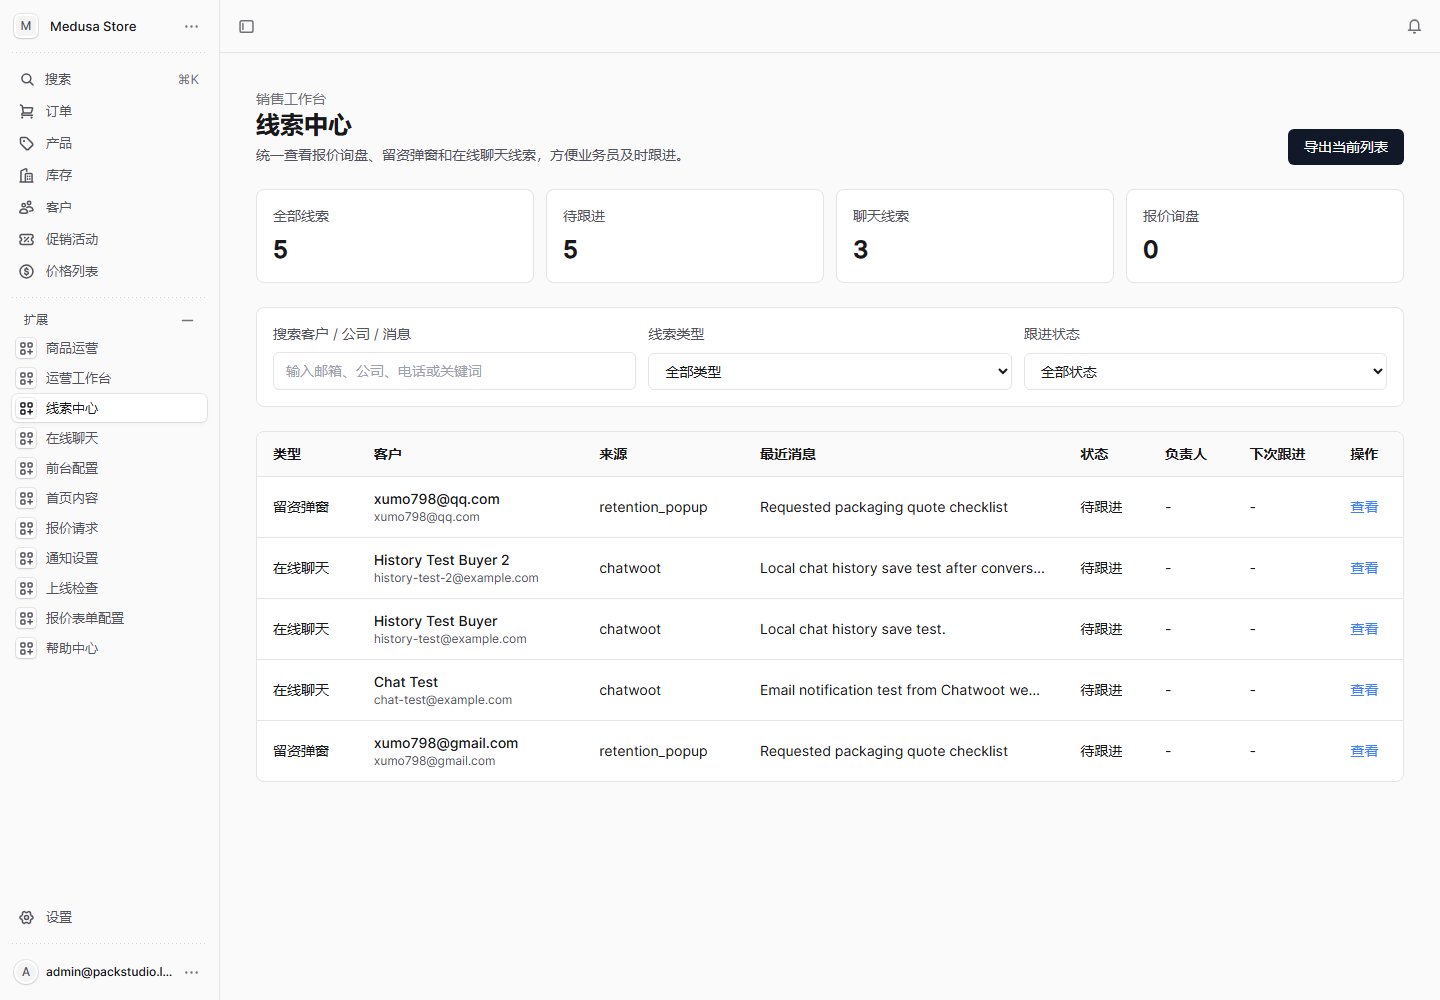Go to 在线聊天 page
This screenshot has height=1000, width=1440.
[110, 438]
